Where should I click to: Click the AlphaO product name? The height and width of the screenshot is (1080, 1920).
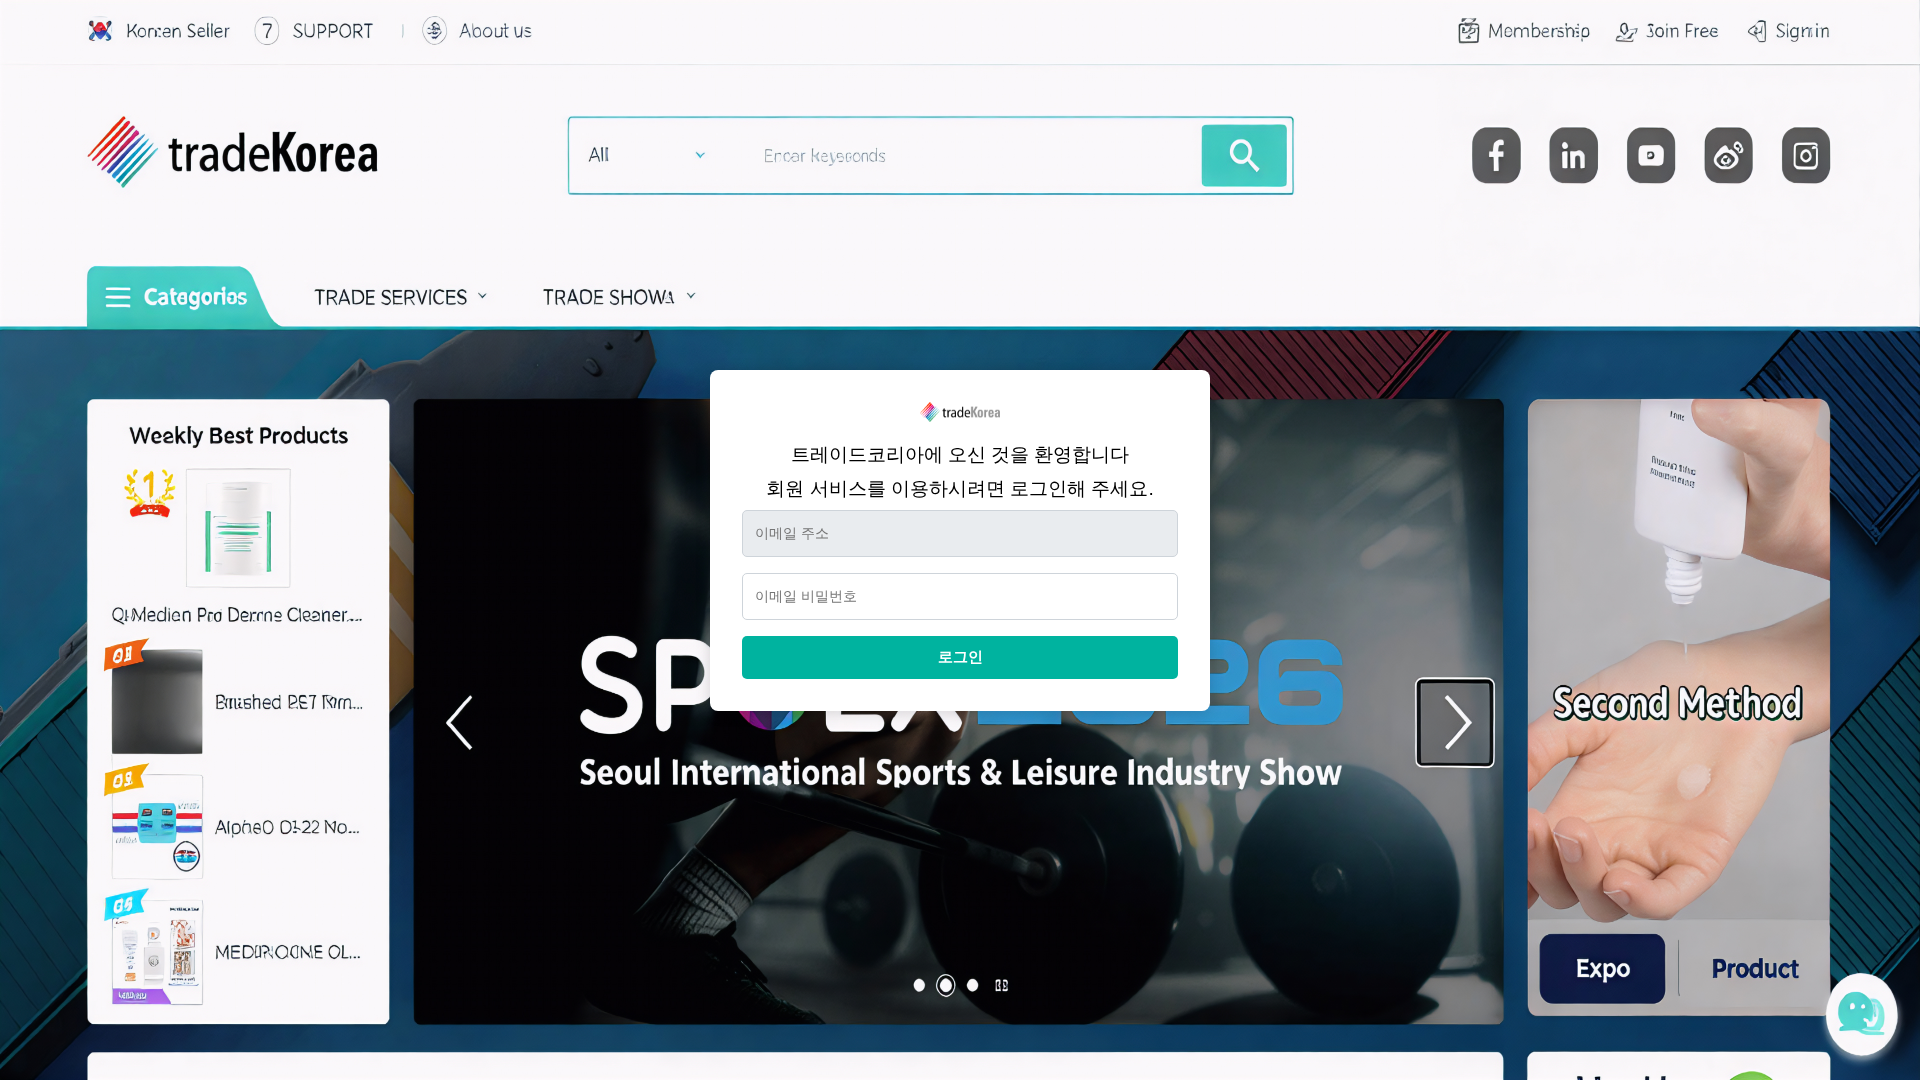click(x=287, y=827)
